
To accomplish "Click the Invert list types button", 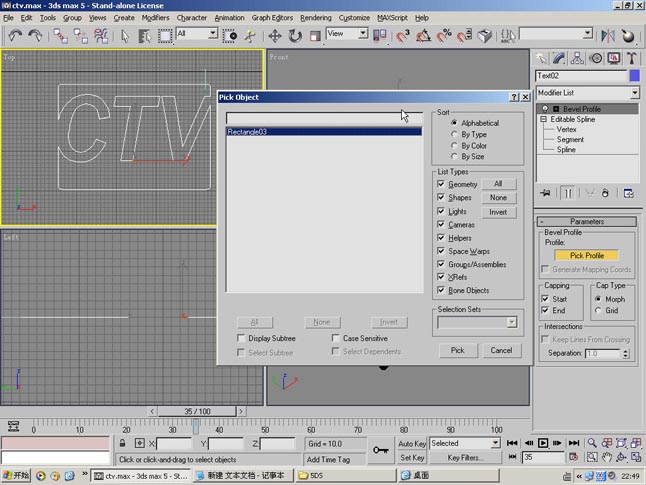I will (498, 212).
